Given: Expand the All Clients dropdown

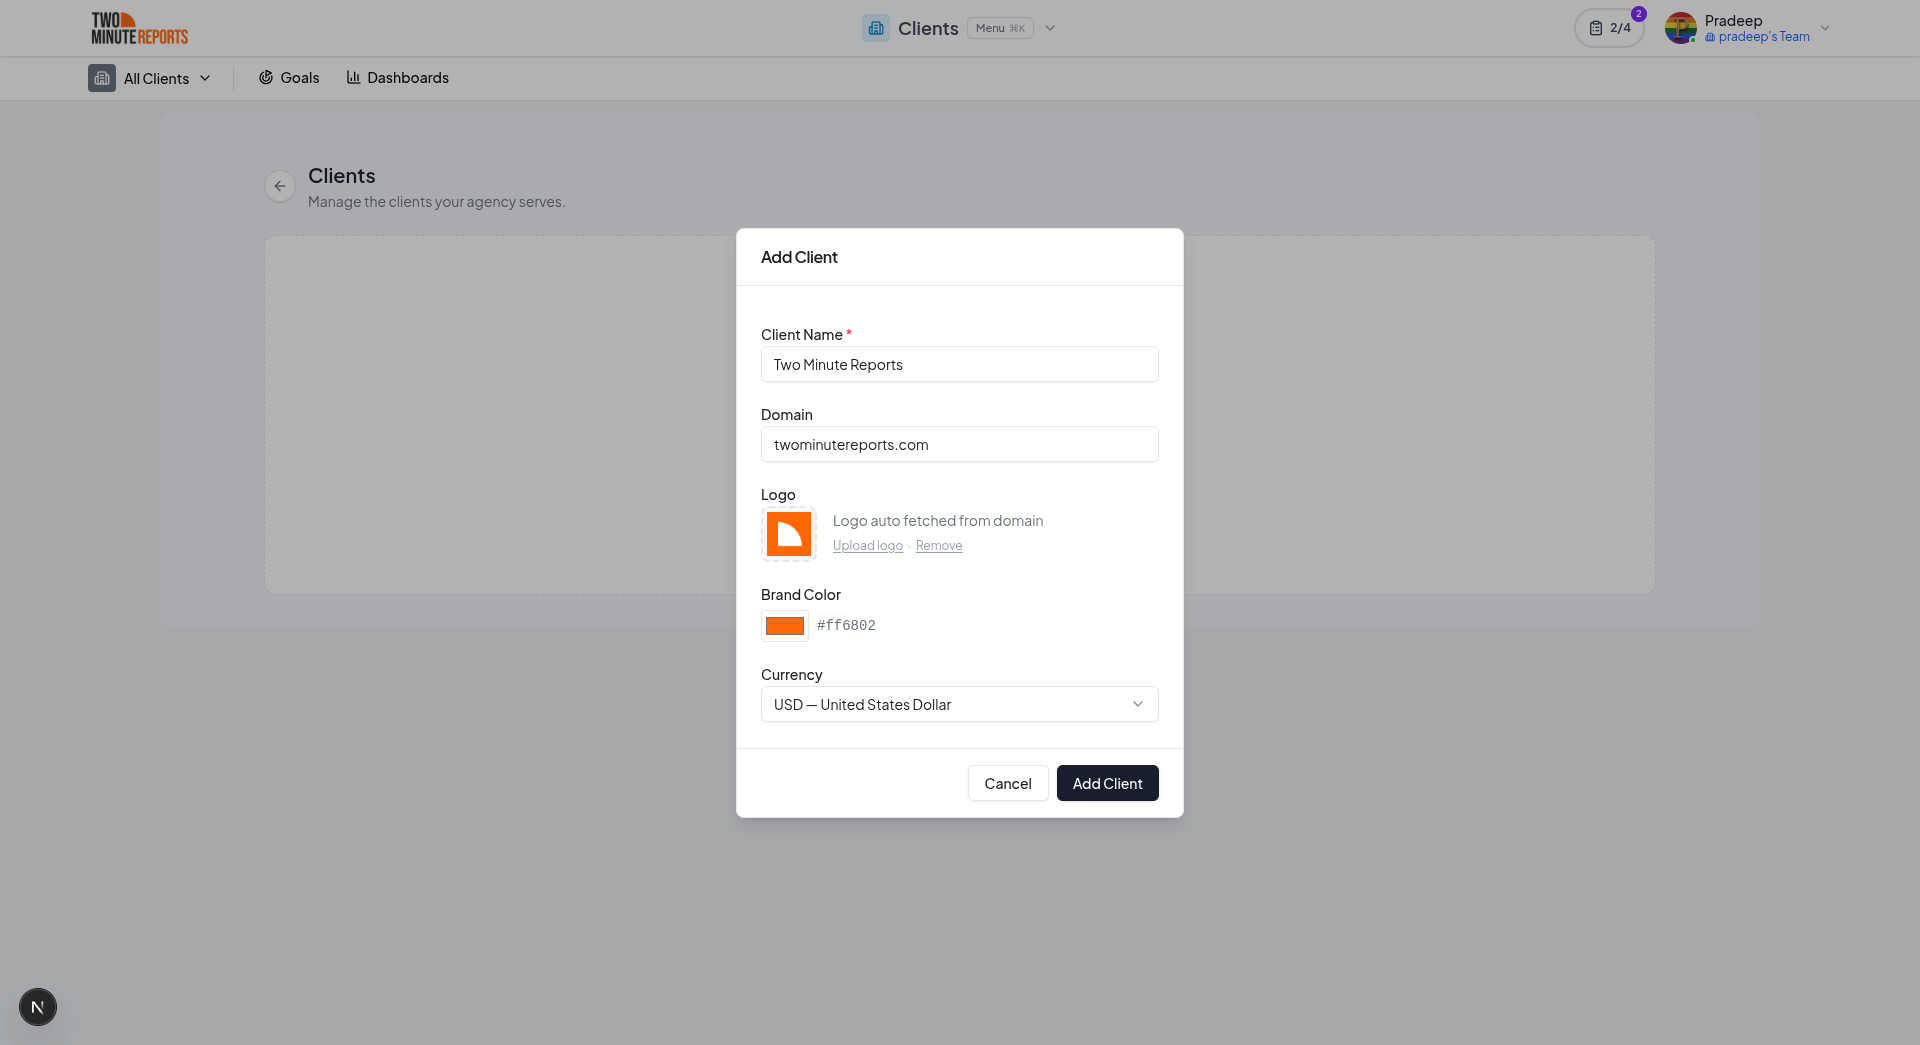Looking at the screenshot, I should point(205,78).
